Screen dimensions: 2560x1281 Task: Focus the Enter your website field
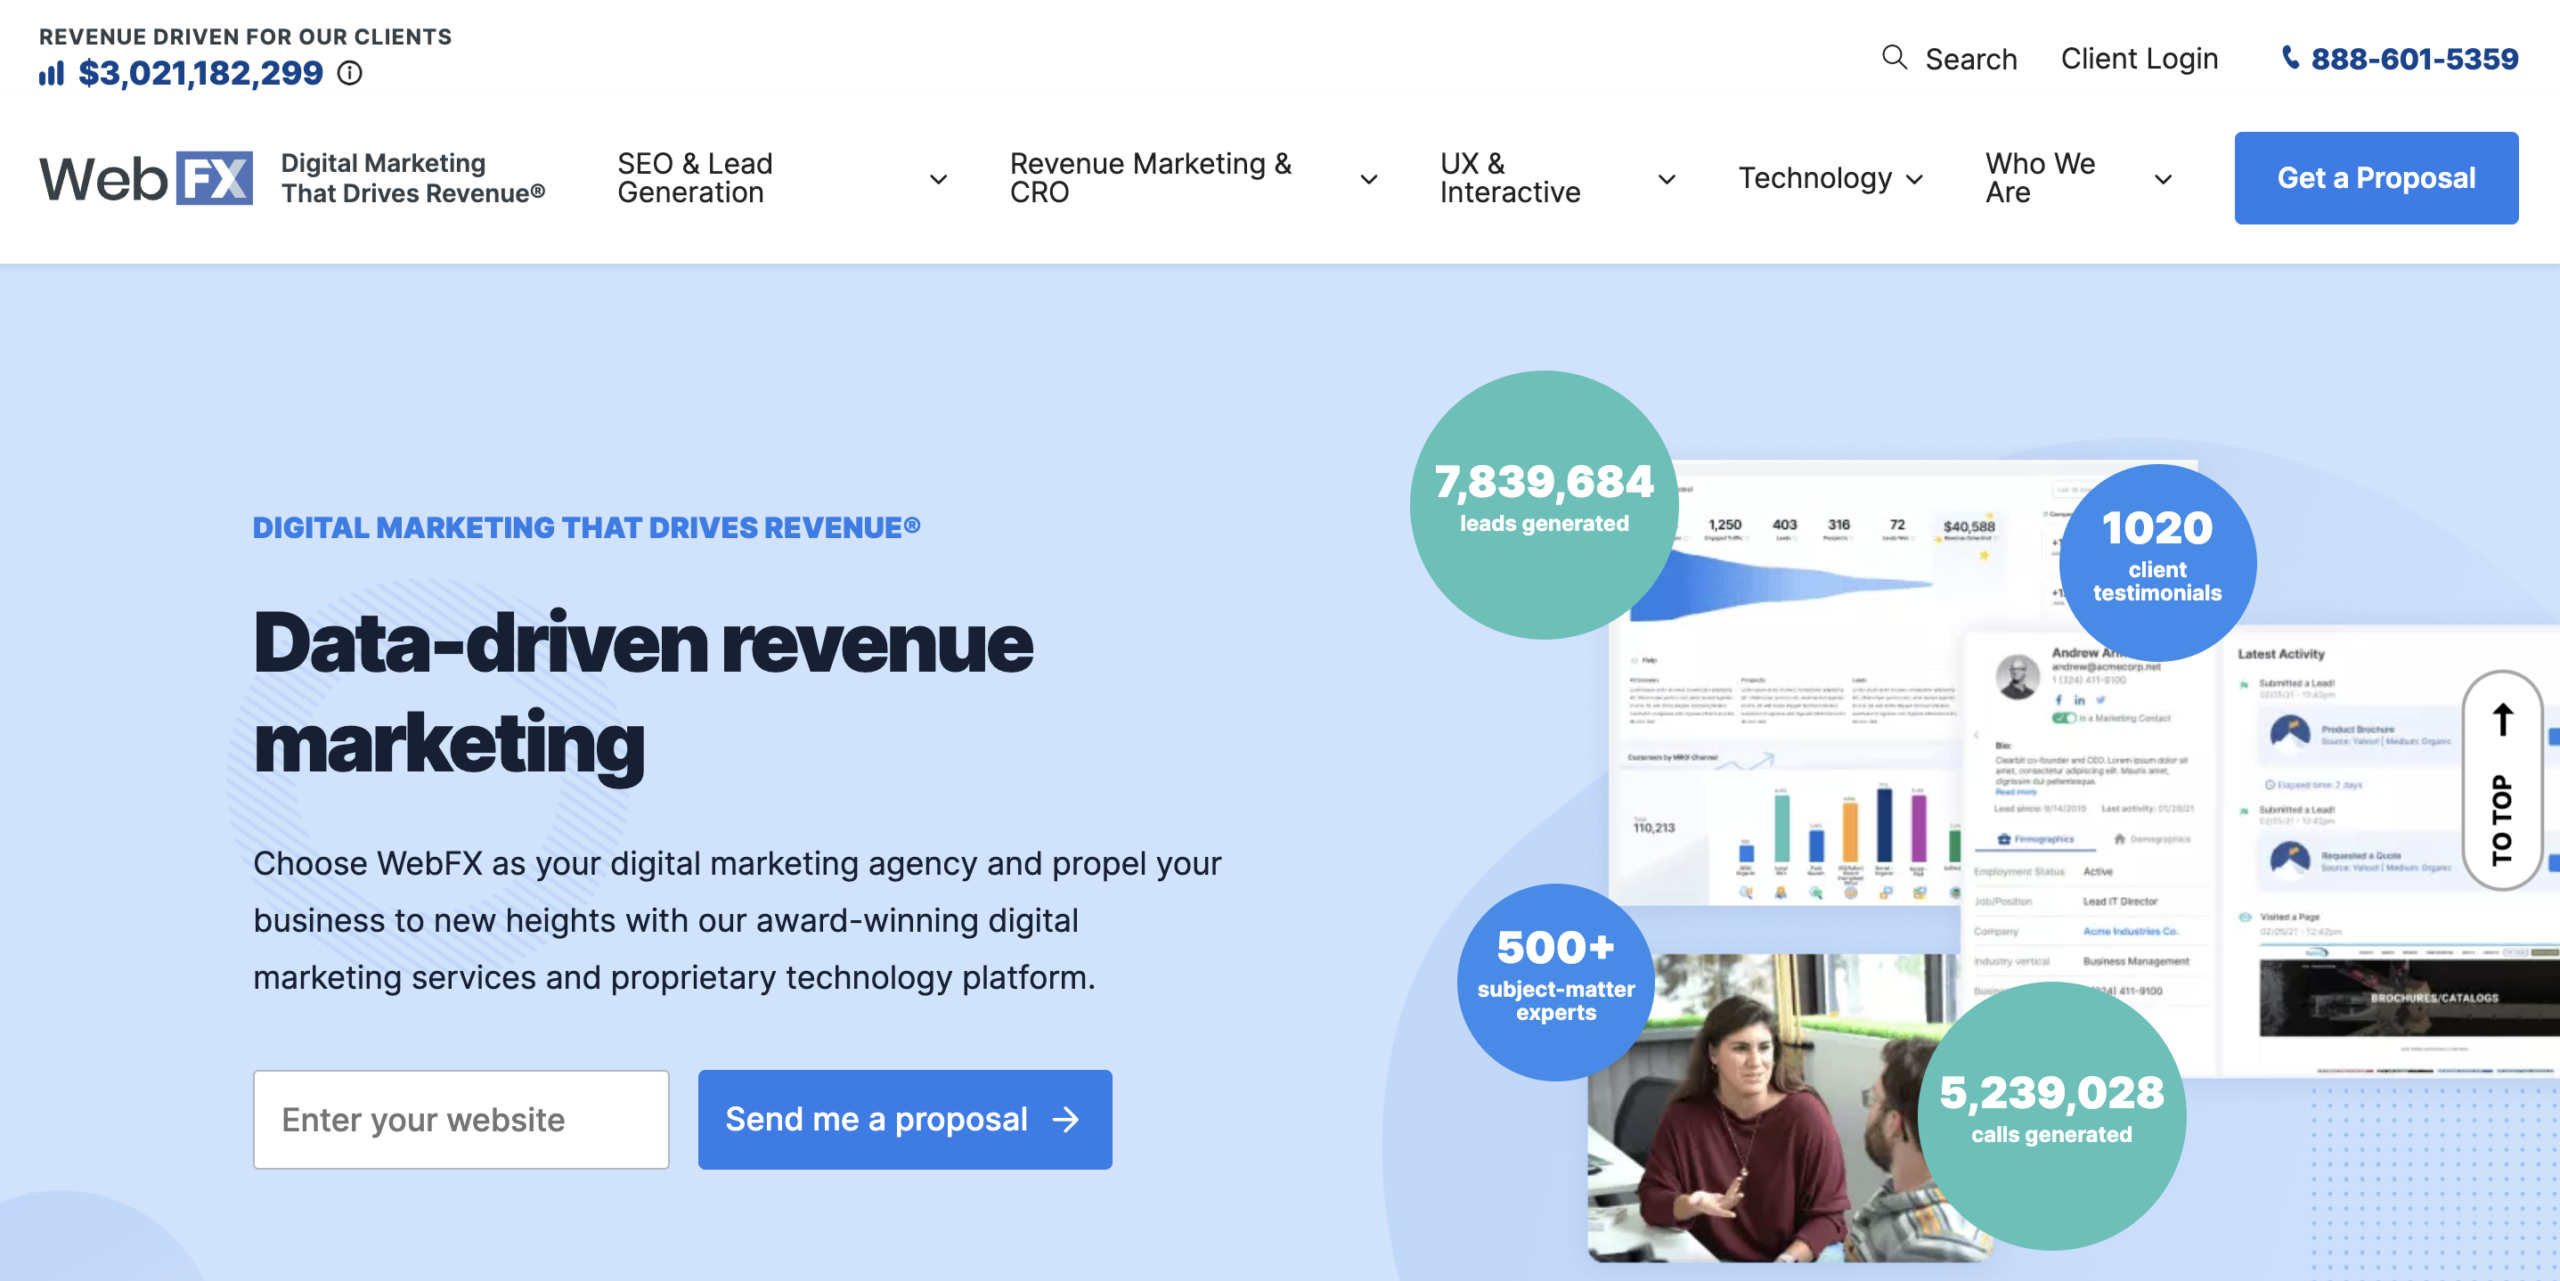(461, 1119)
